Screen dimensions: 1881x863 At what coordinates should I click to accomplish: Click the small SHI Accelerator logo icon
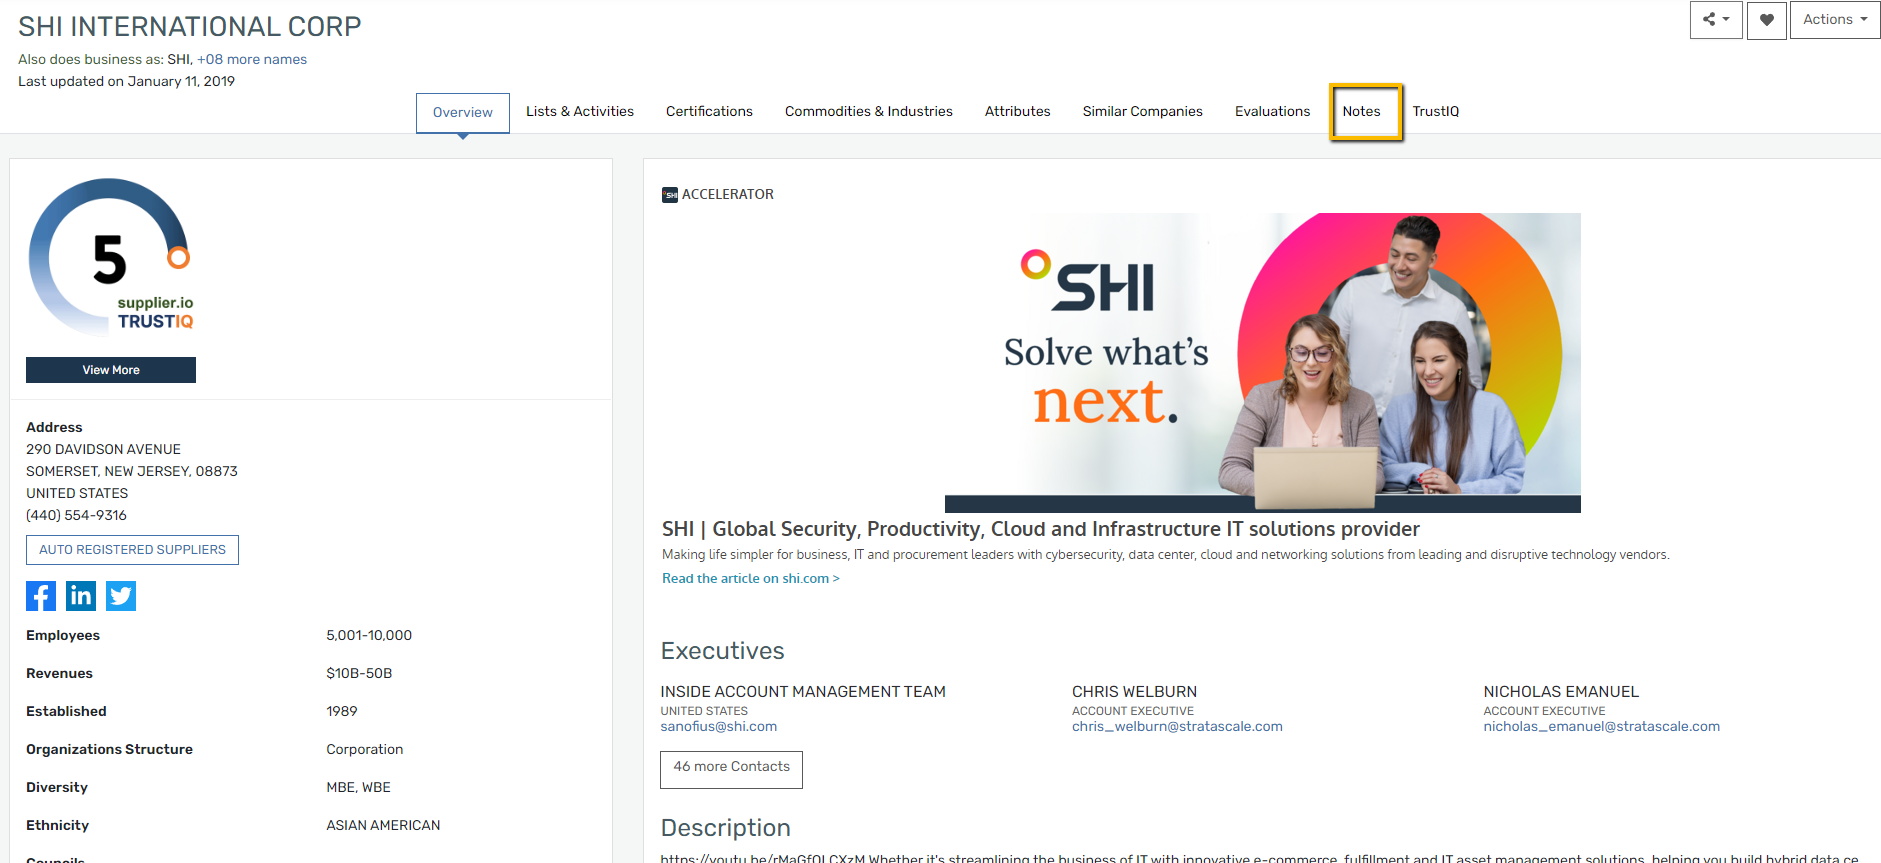pos(670,195)
